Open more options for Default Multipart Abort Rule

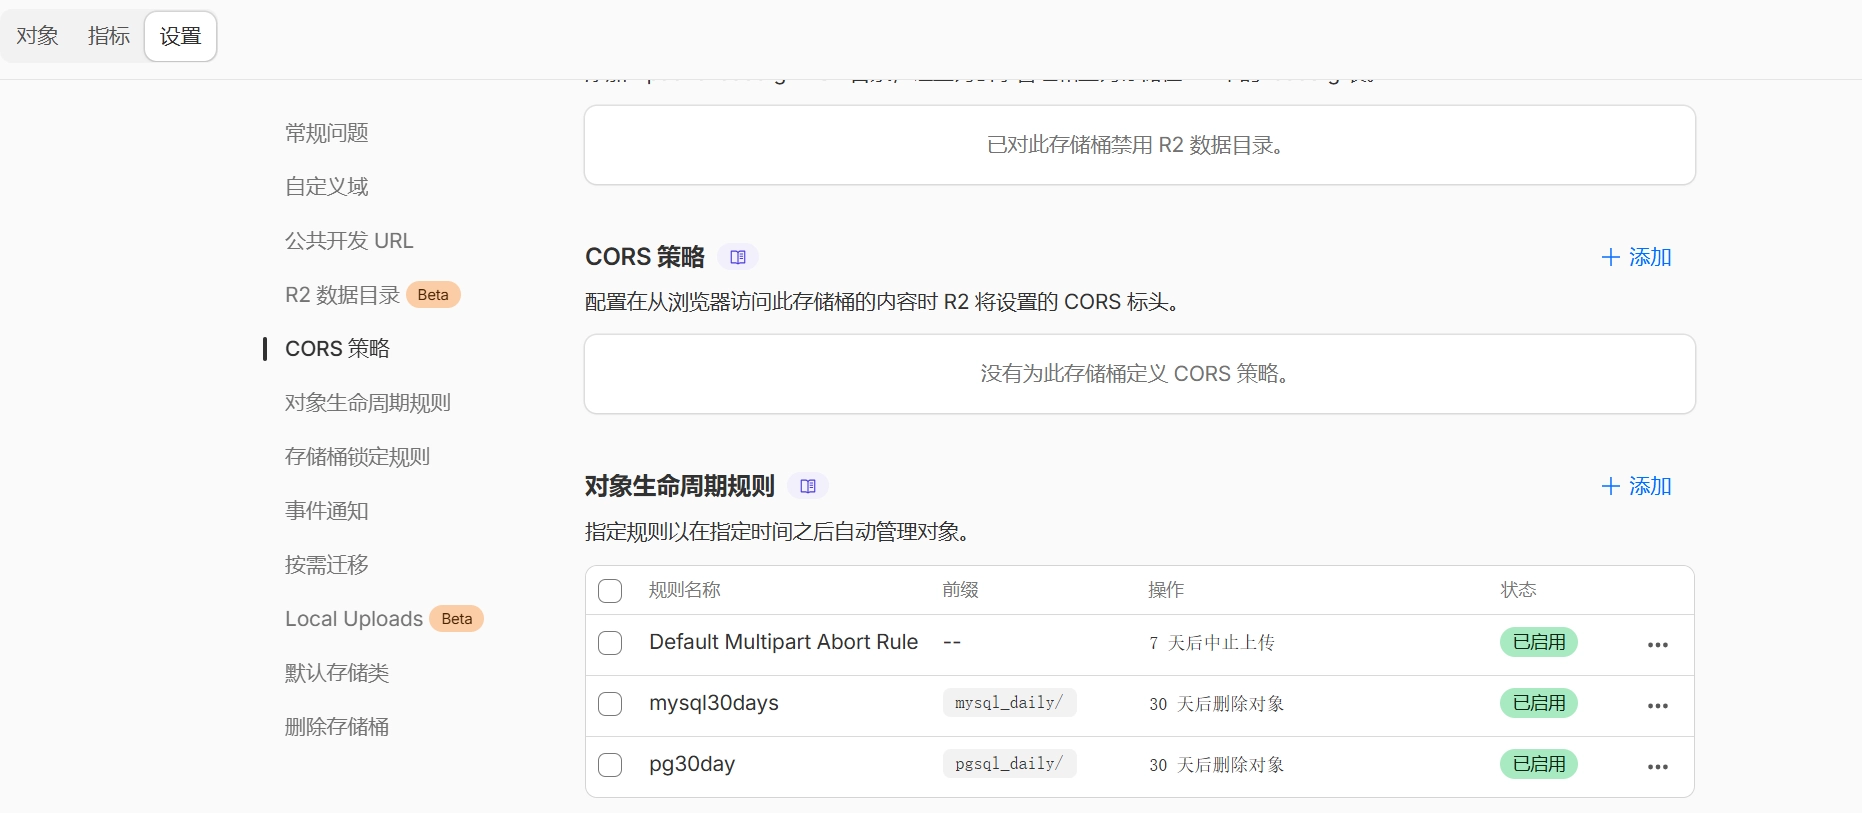pos(1657,645)
